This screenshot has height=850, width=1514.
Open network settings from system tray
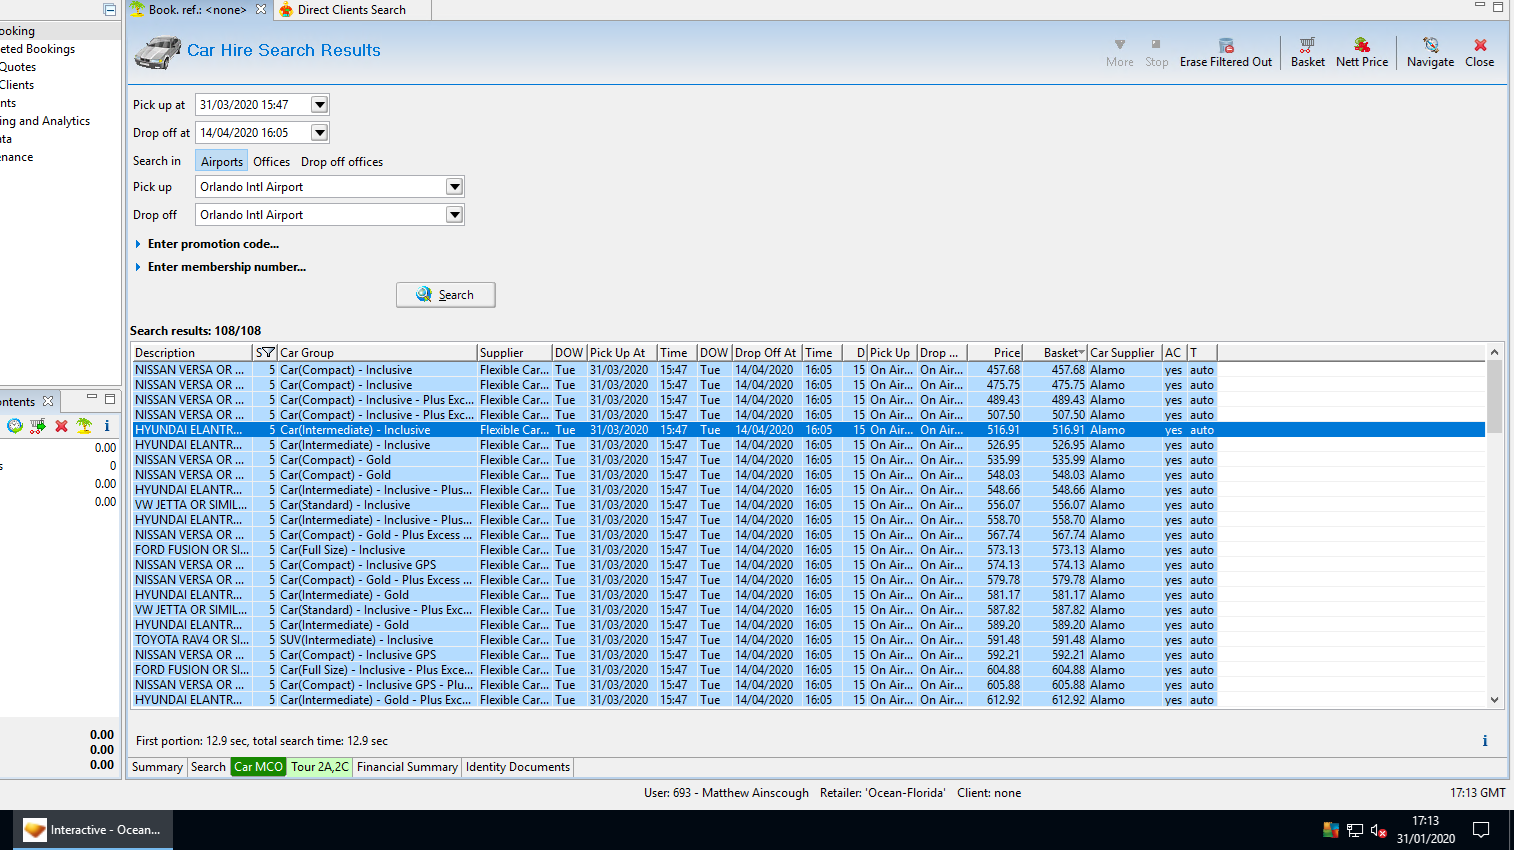(x=1355, y=830)
